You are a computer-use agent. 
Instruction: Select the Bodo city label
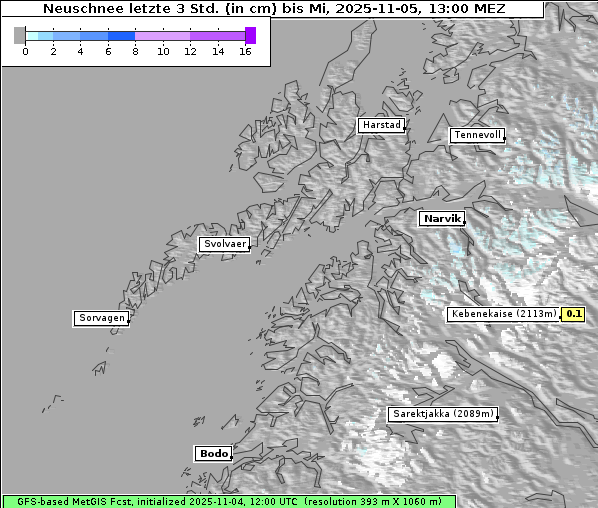[213, 453]
